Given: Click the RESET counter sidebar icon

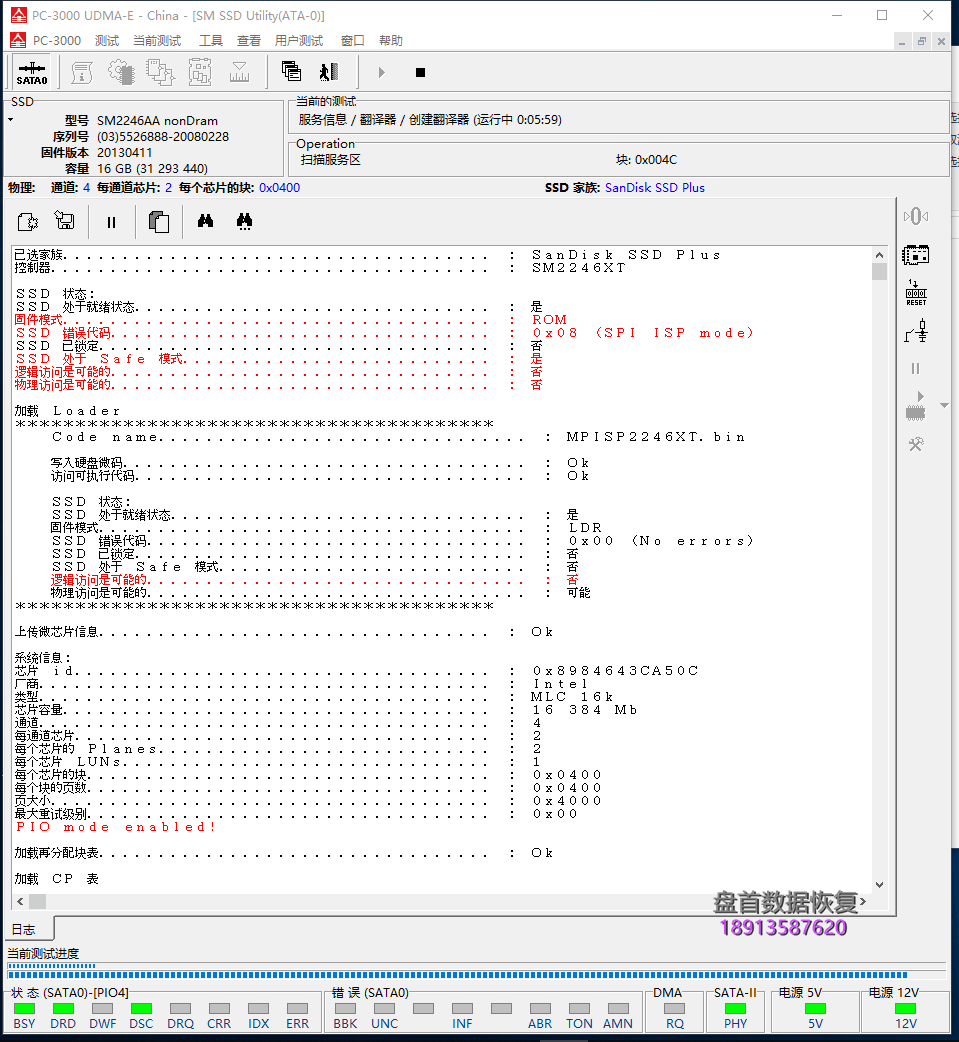Looking at the screenshot, I should pos(916,292).
